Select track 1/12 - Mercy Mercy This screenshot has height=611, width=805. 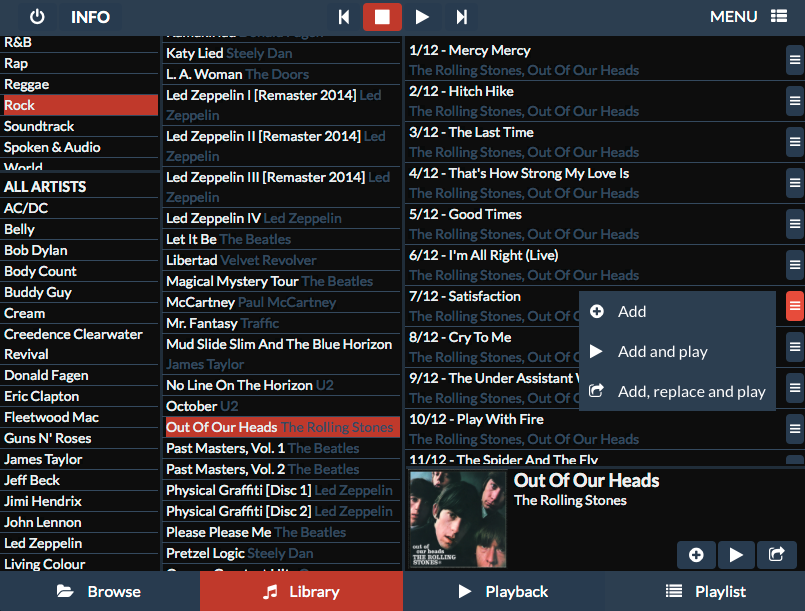click(595, 60)
